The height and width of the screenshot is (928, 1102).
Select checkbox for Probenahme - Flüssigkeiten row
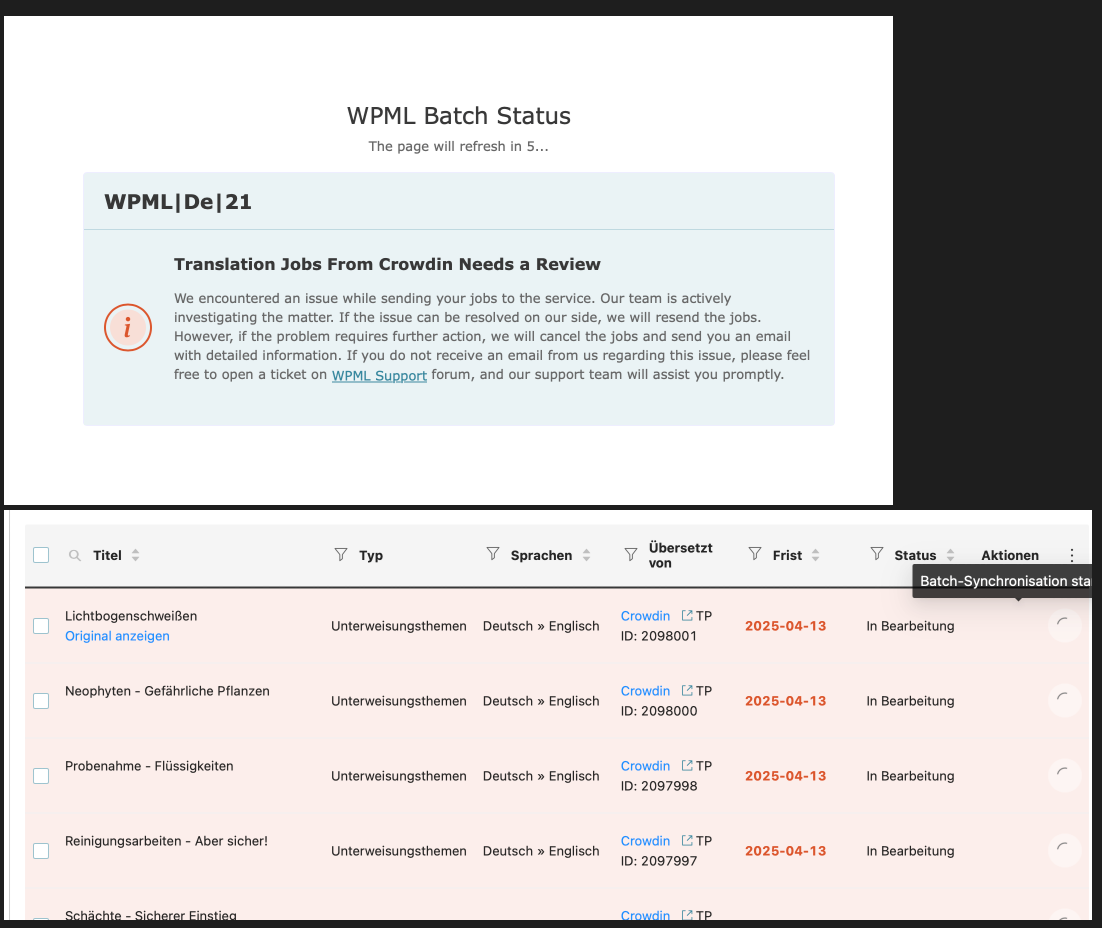[41, 776]
